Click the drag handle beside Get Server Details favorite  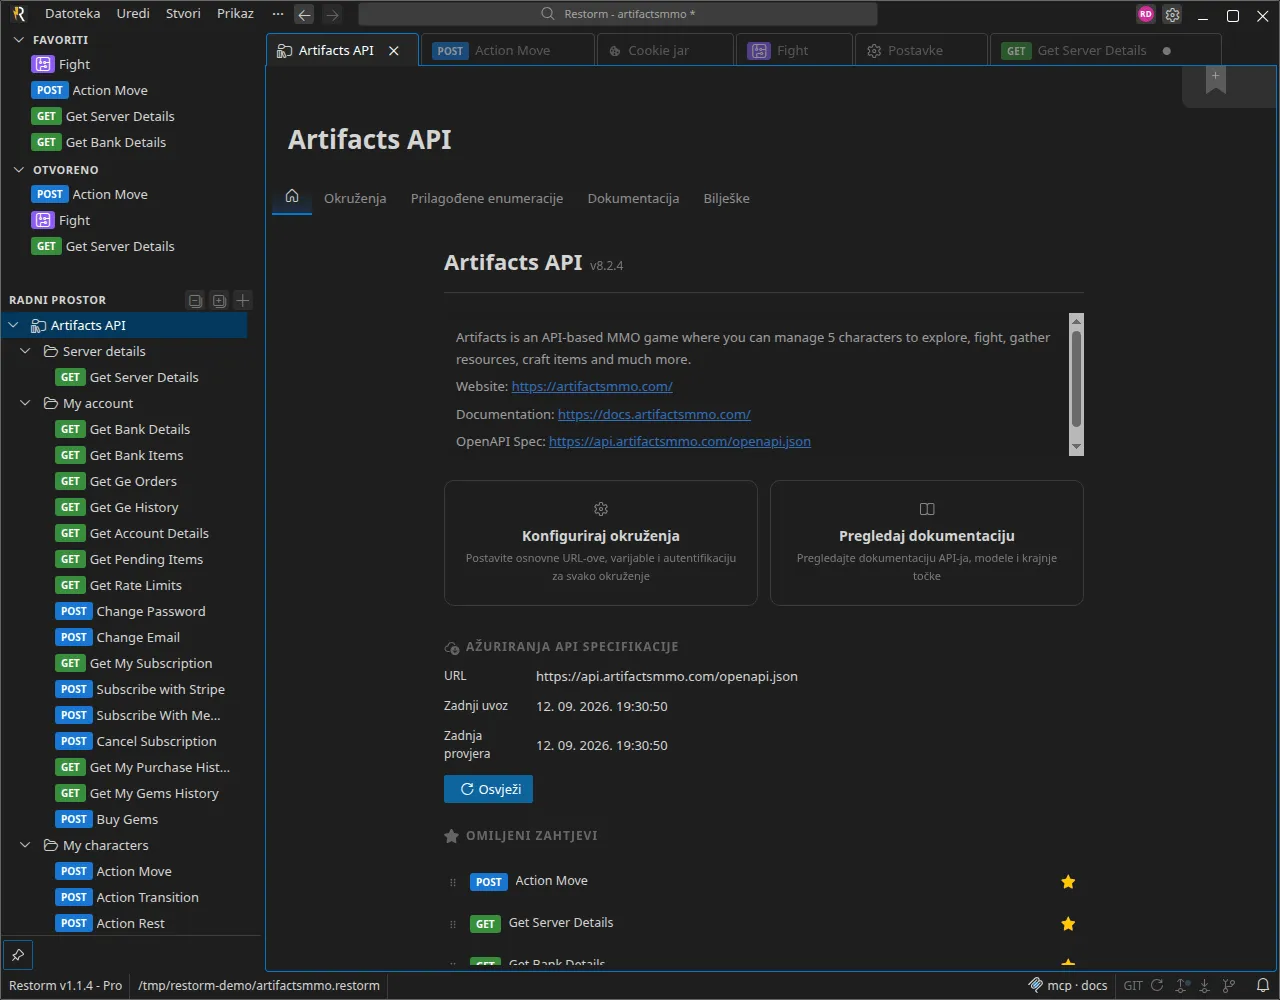(453, 925)
